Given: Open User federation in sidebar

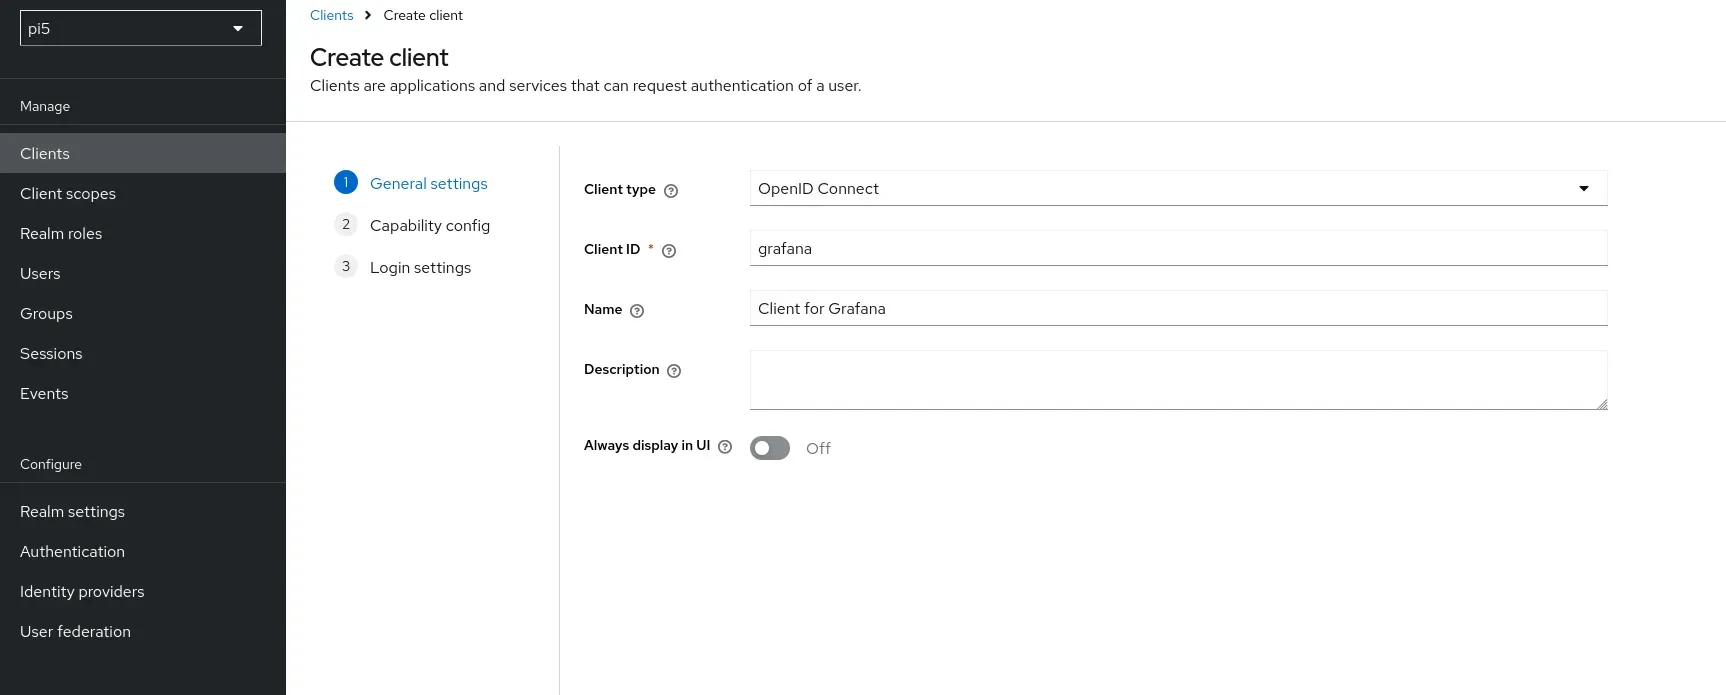Looking at the screenshot, I should tap(143, 631).
